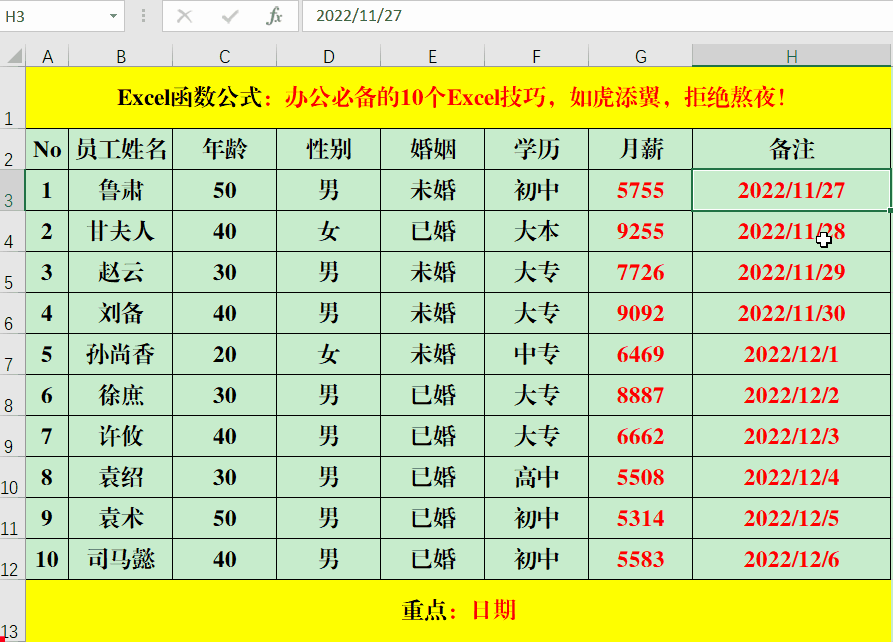Click the three-dot name box resize handle
Screen dimensions: 893x642
(144, 17)
